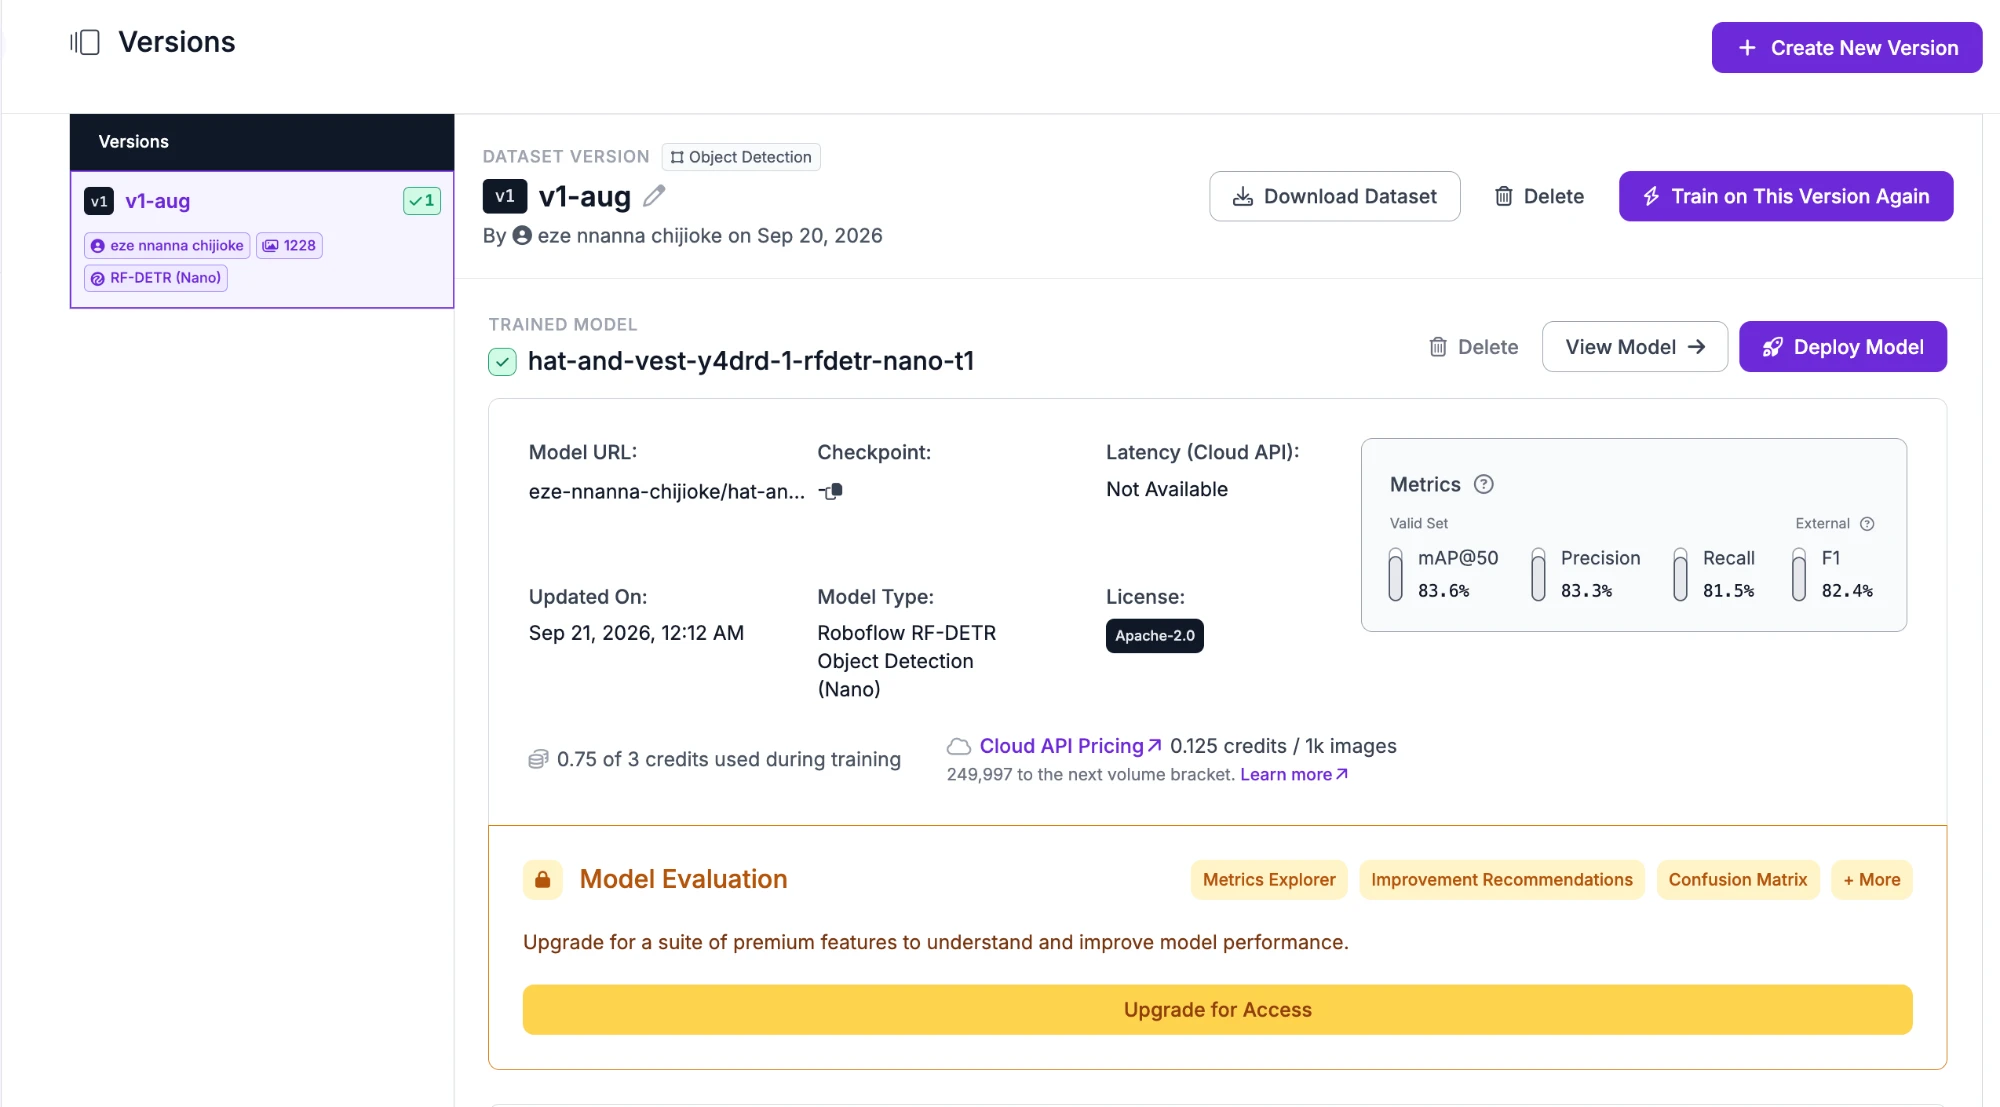This screenshot has height=1107, width=2000.
Task: Click the pencil icon to rename v1-aug
Action: 654,196
